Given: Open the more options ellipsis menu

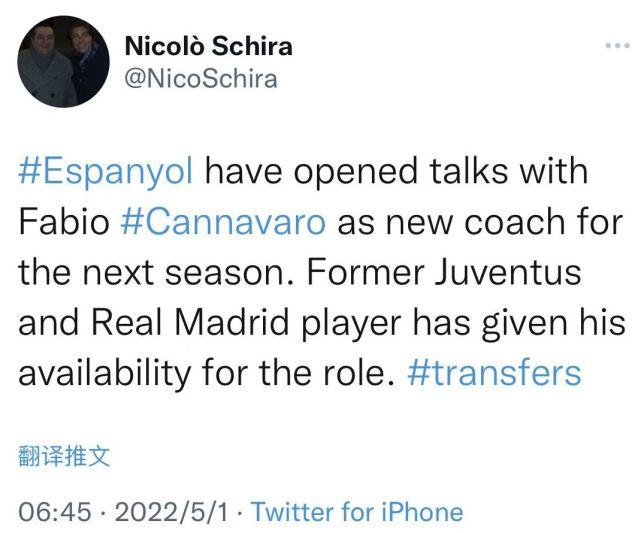Looking at the screenshot, I should tap(615, 48).
